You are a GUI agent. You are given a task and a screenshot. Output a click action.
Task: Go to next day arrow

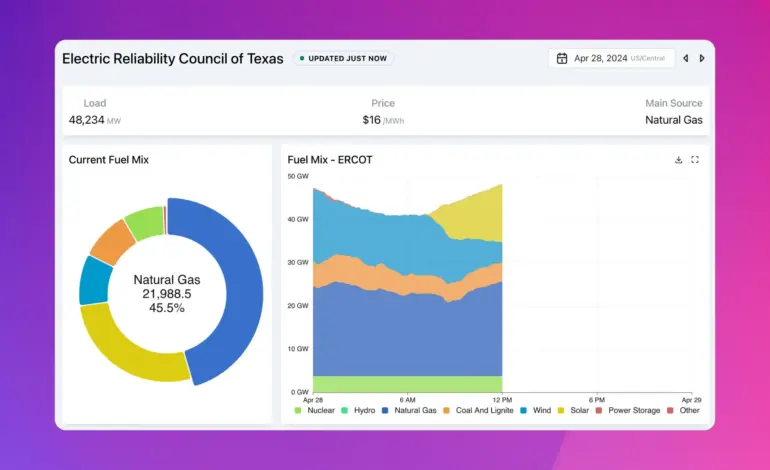click(702, 58)
